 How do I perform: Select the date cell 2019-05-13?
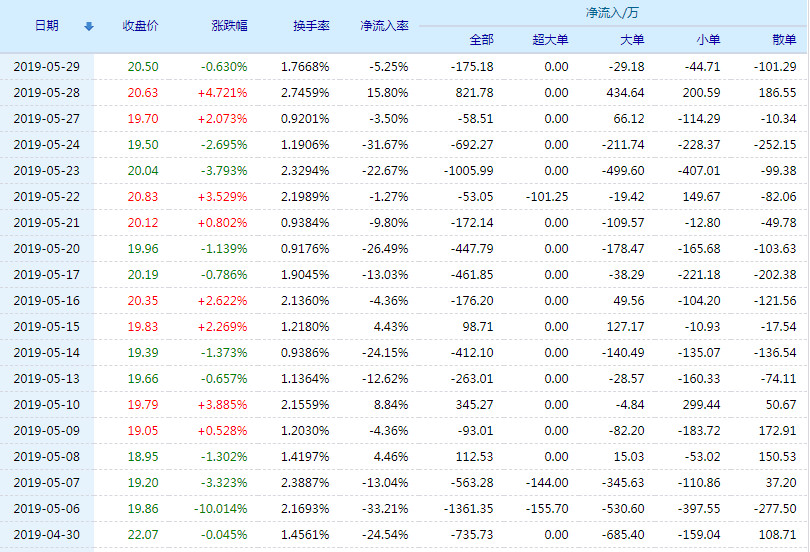46,378
